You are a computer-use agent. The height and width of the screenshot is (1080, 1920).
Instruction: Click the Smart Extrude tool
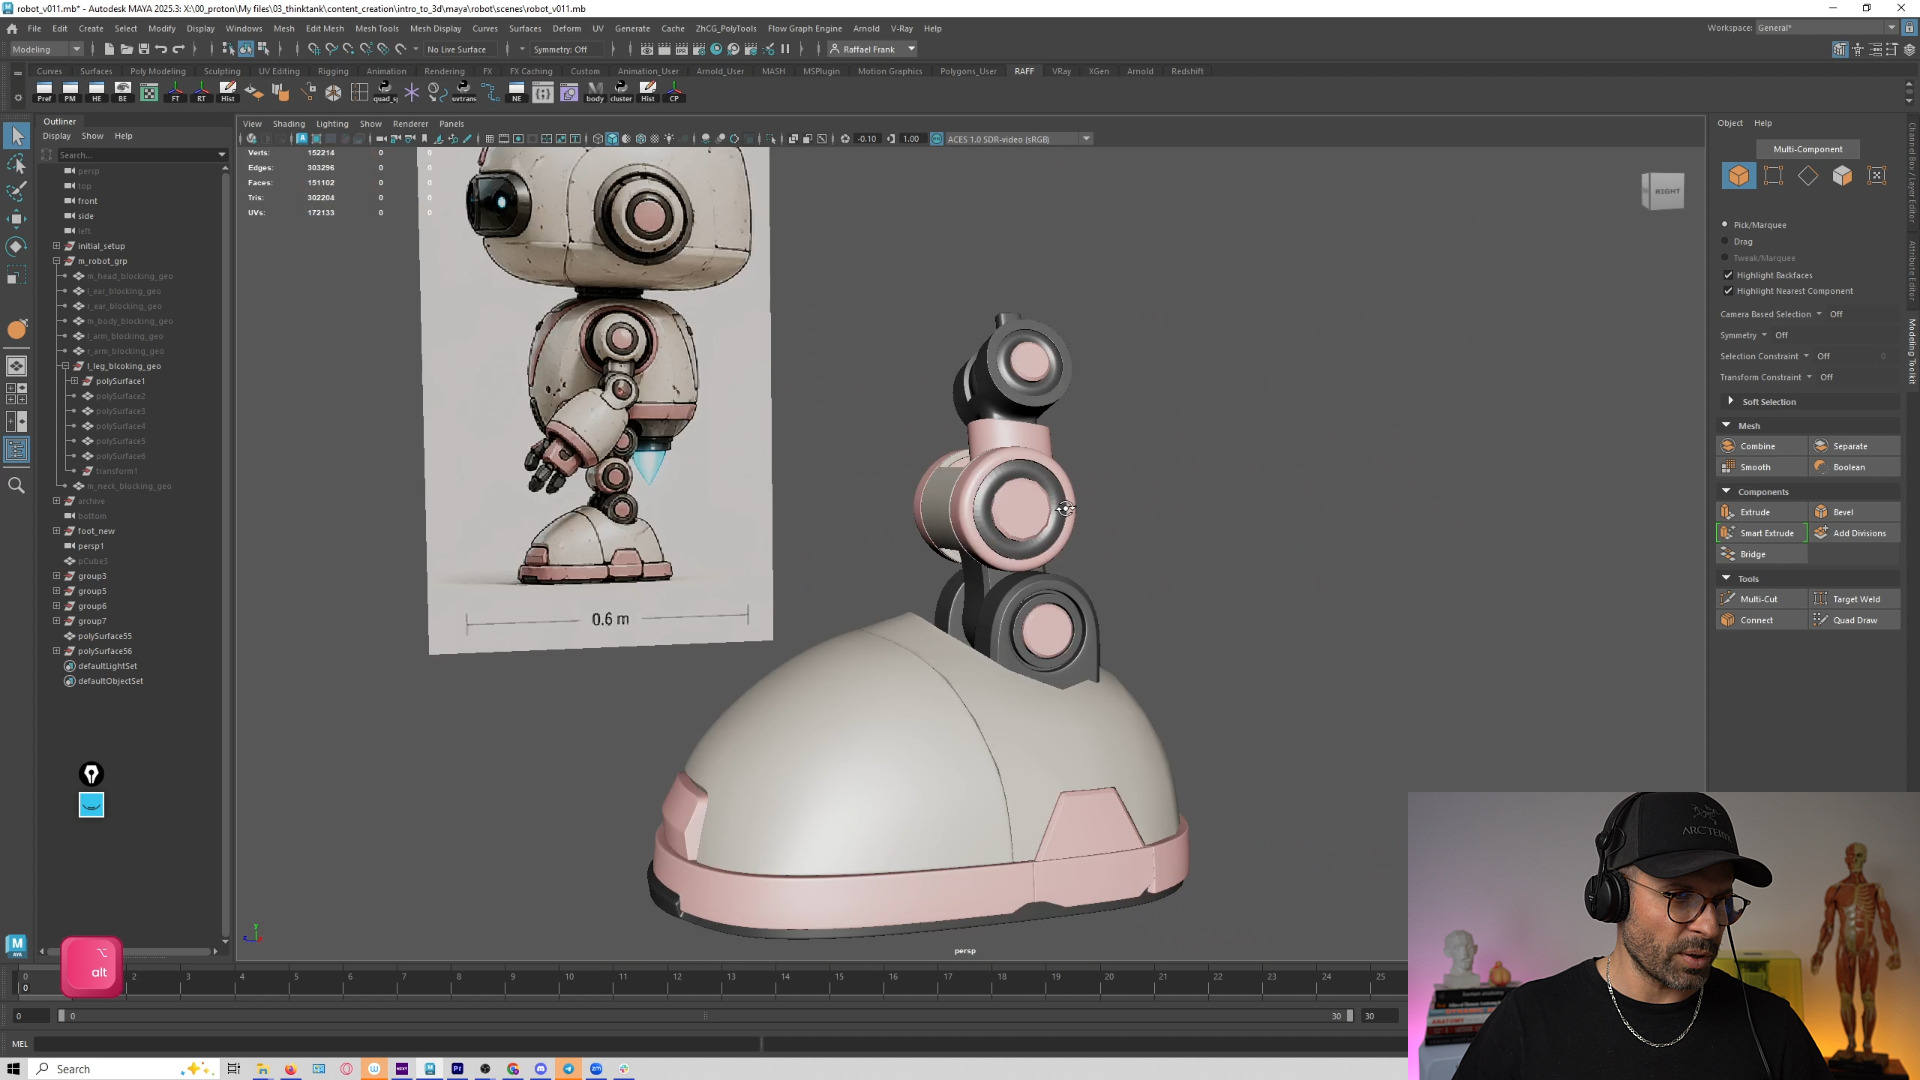[x=1762, y=533]
